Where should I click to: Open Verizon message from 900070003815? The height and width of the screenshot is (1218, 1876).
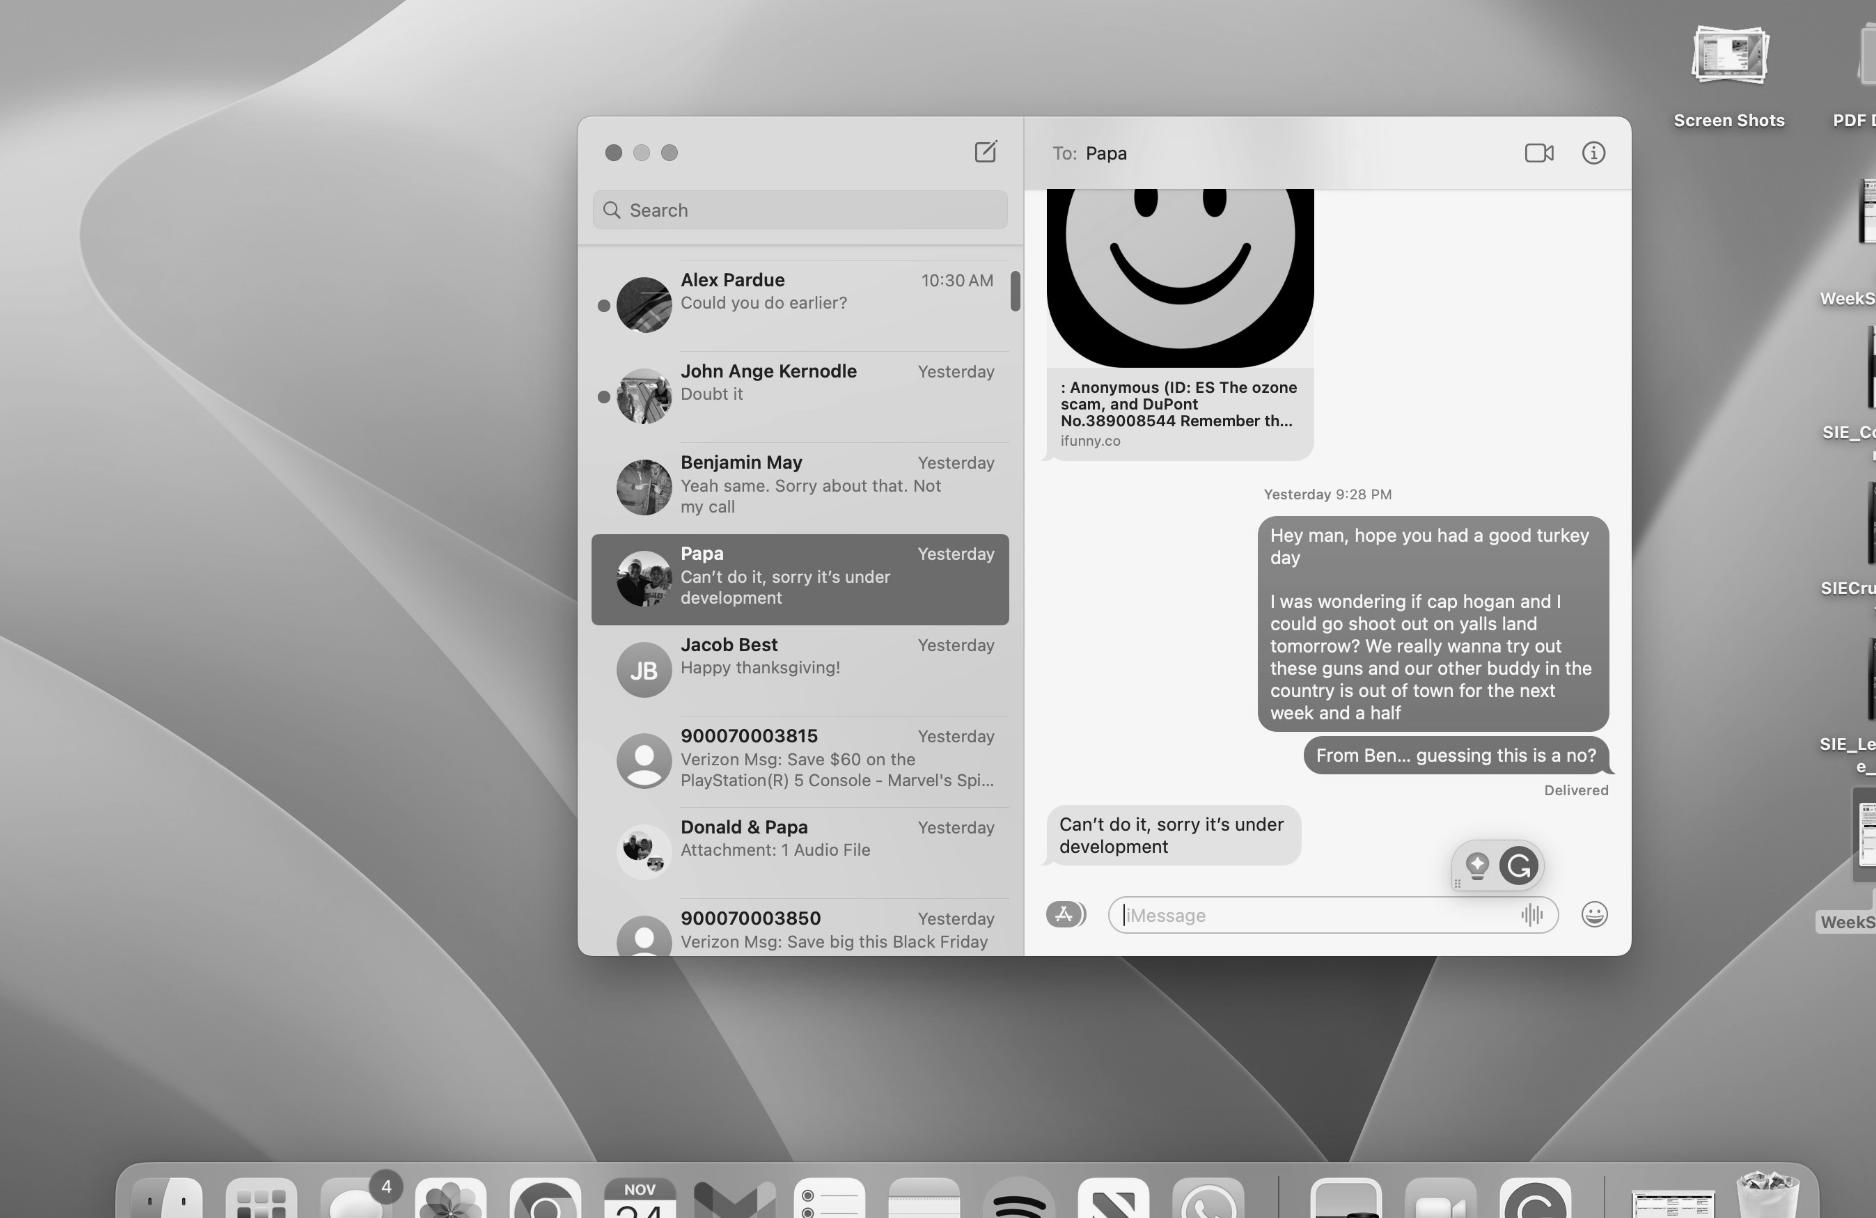point(800,761)
